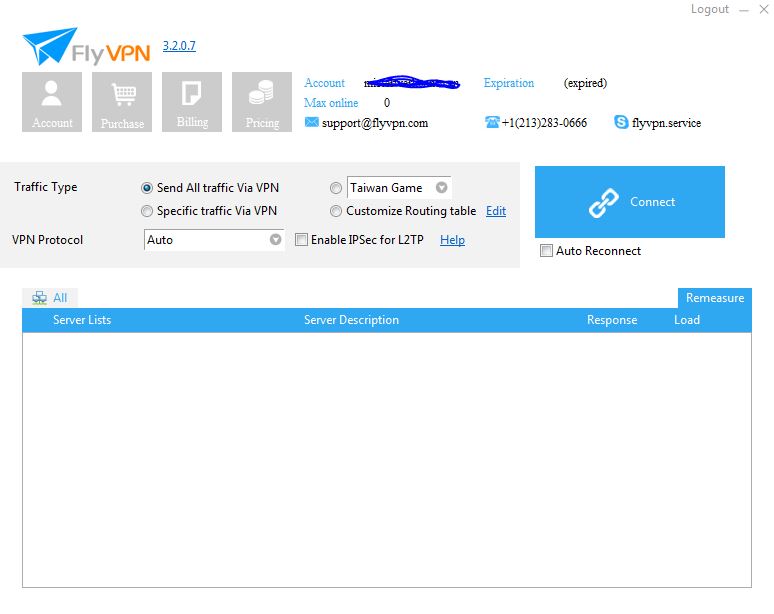Select the Taiwan Game radio option
The width and height of the screenshot is (774, 614).
(x=336, y=188)
